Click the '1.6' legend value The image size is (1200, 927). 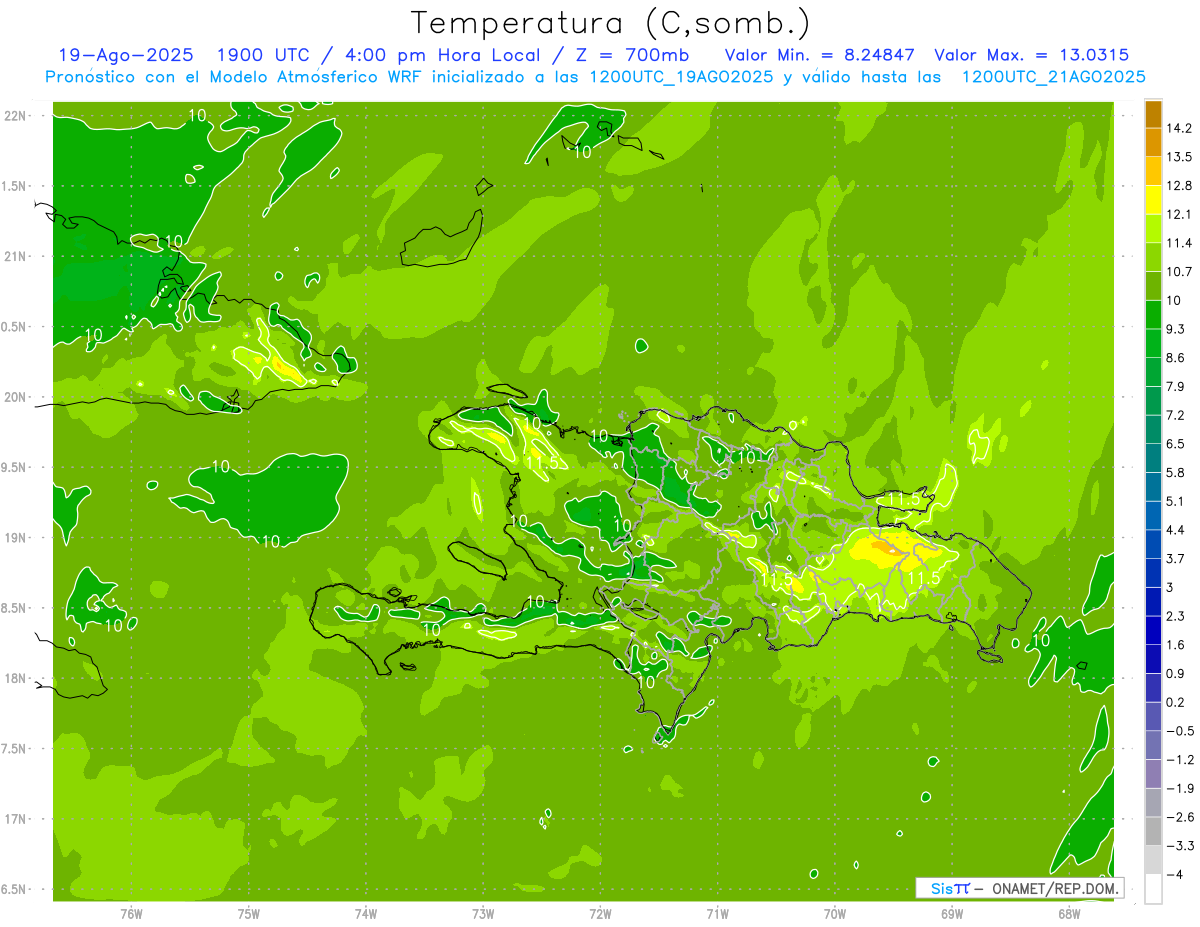[x=1176, y=644]
